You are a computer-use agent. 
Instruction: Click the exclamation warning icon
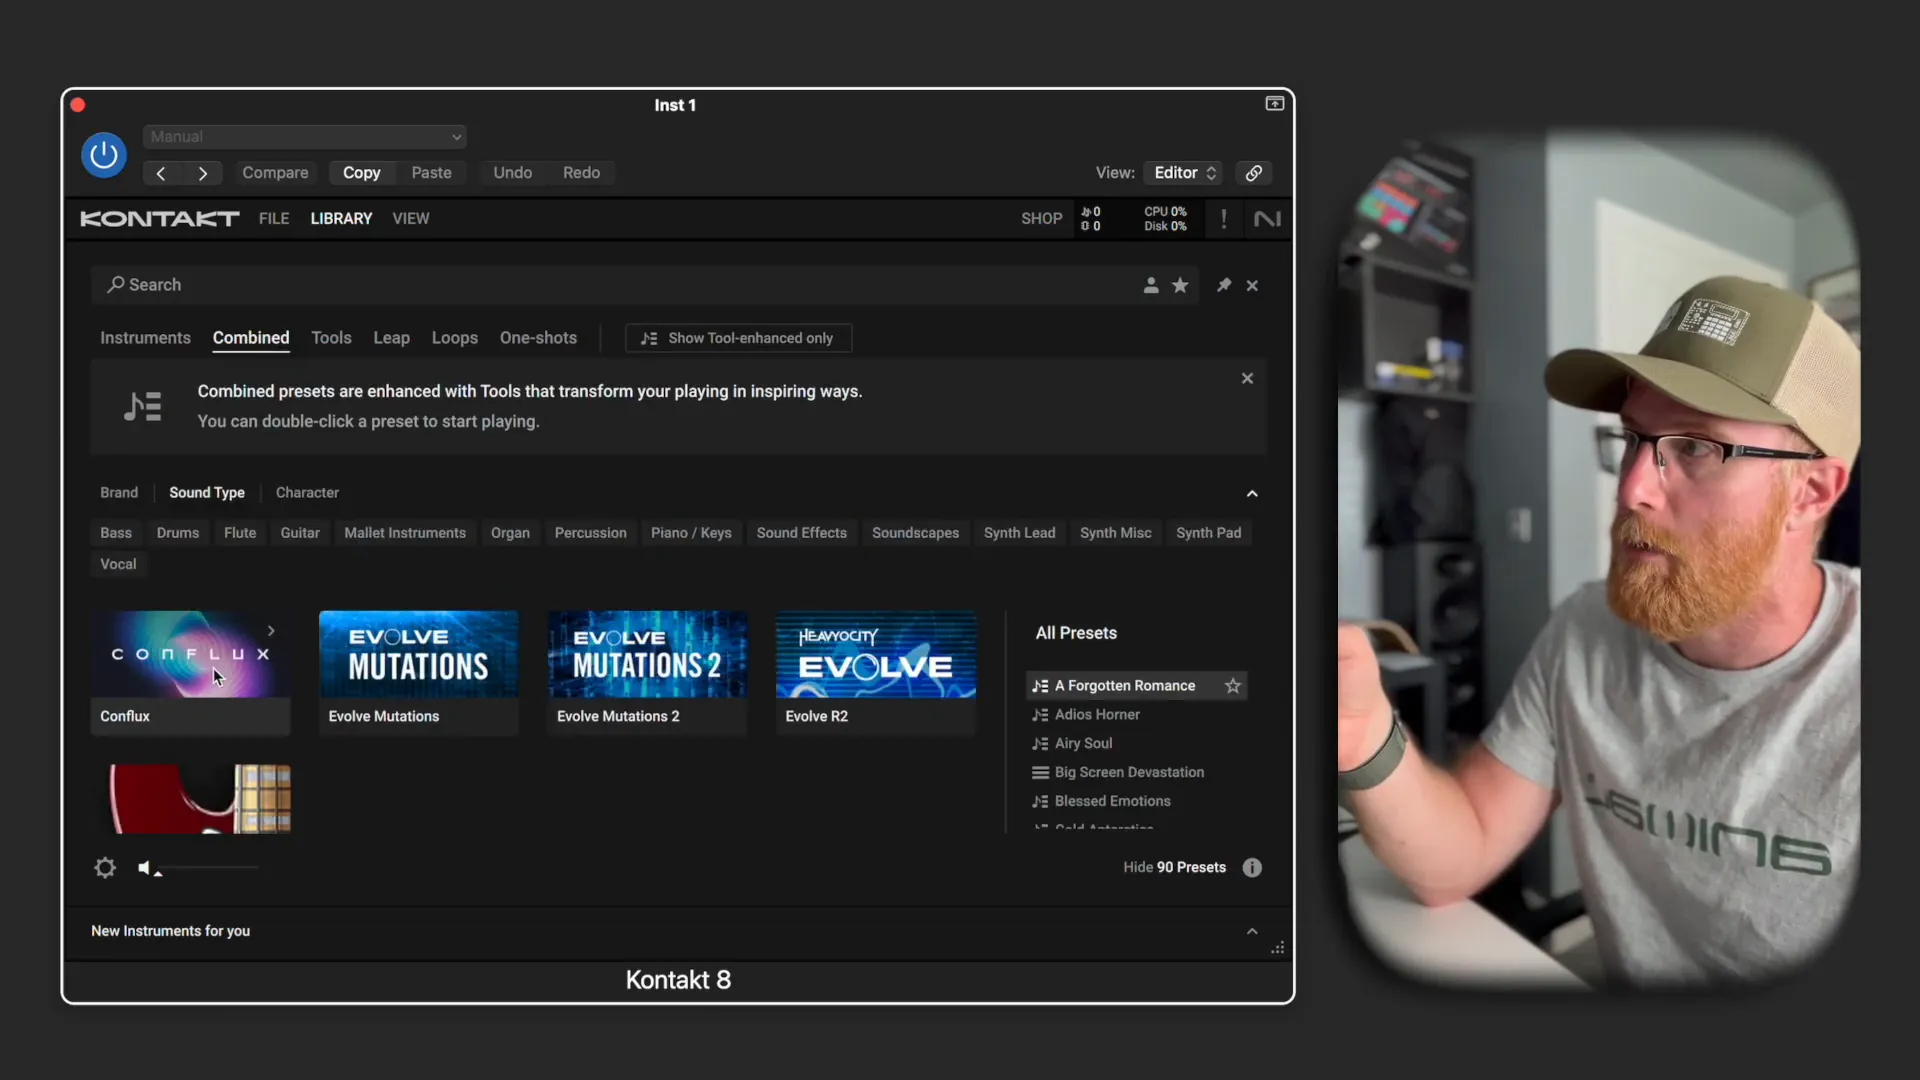(1223, 219)
